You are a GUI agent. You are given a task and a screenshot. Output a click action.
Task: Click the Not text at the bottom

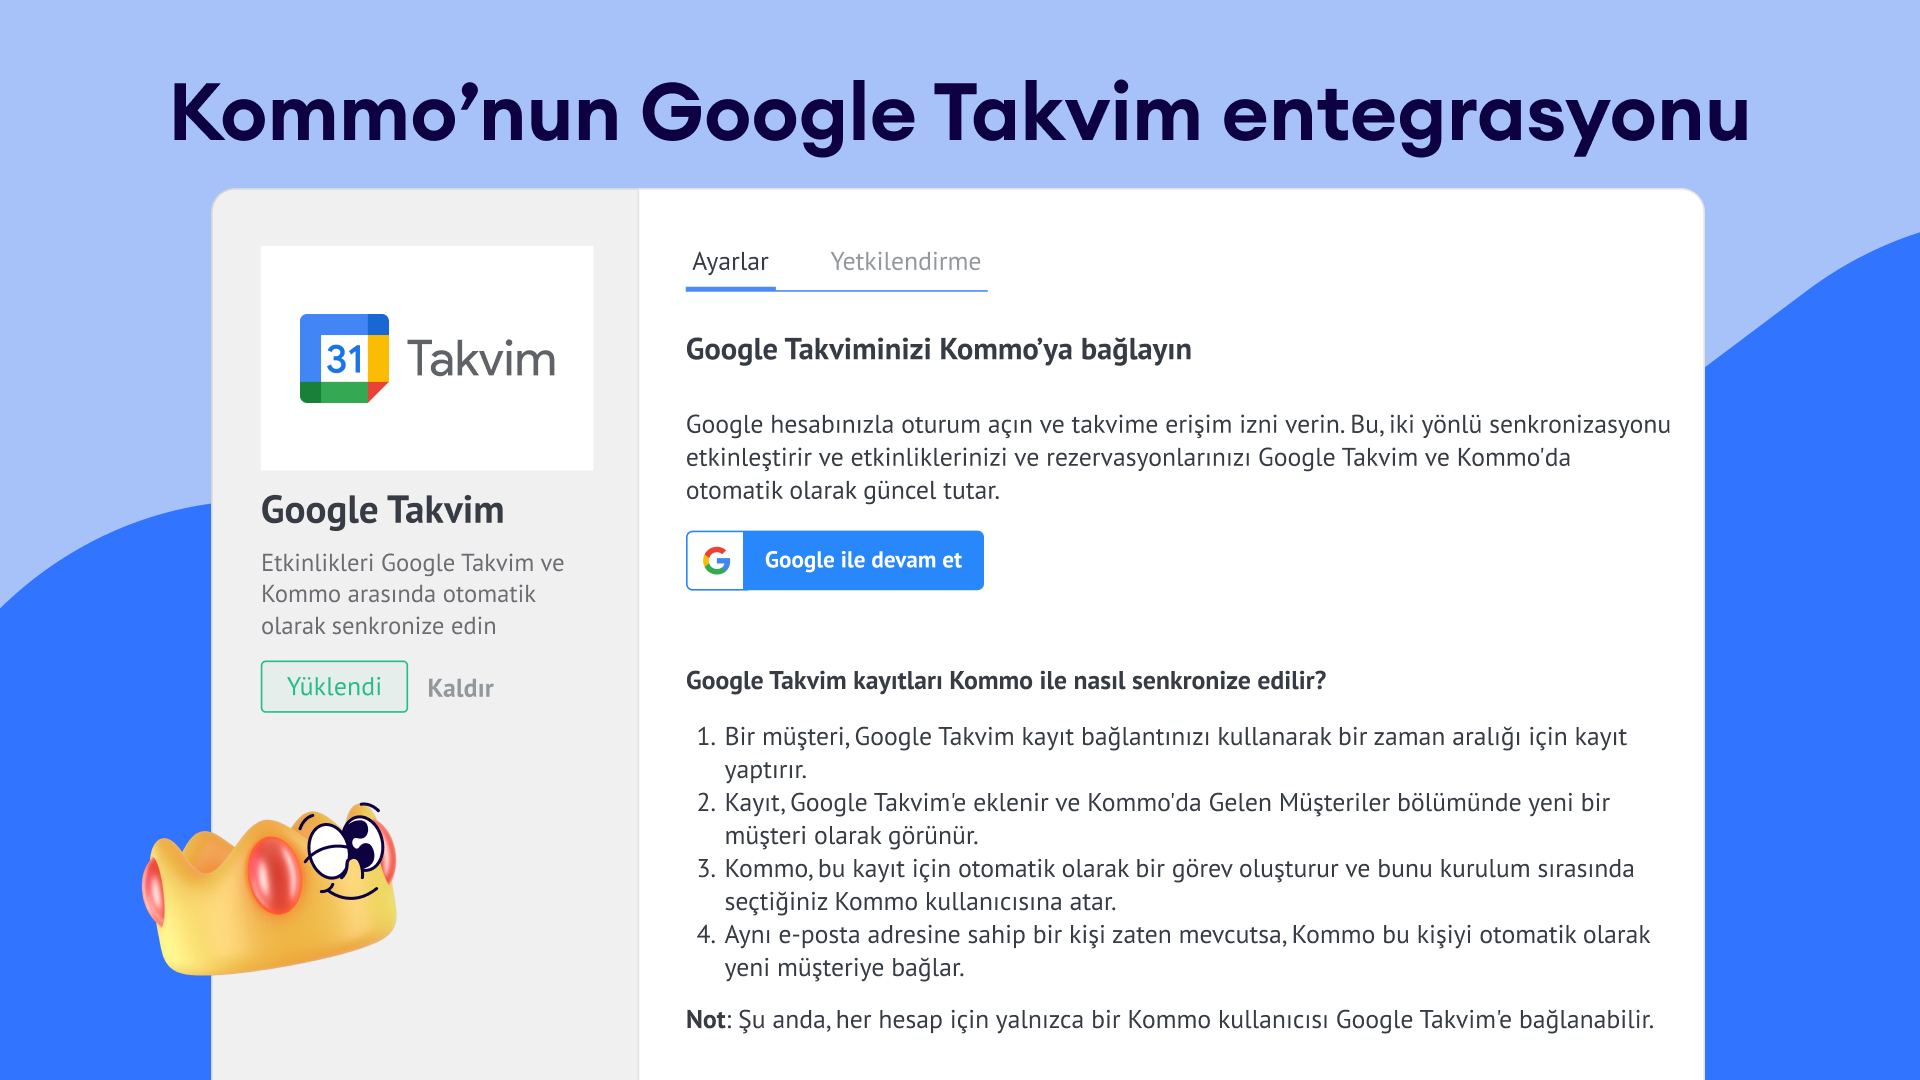coord(1169,1019)
